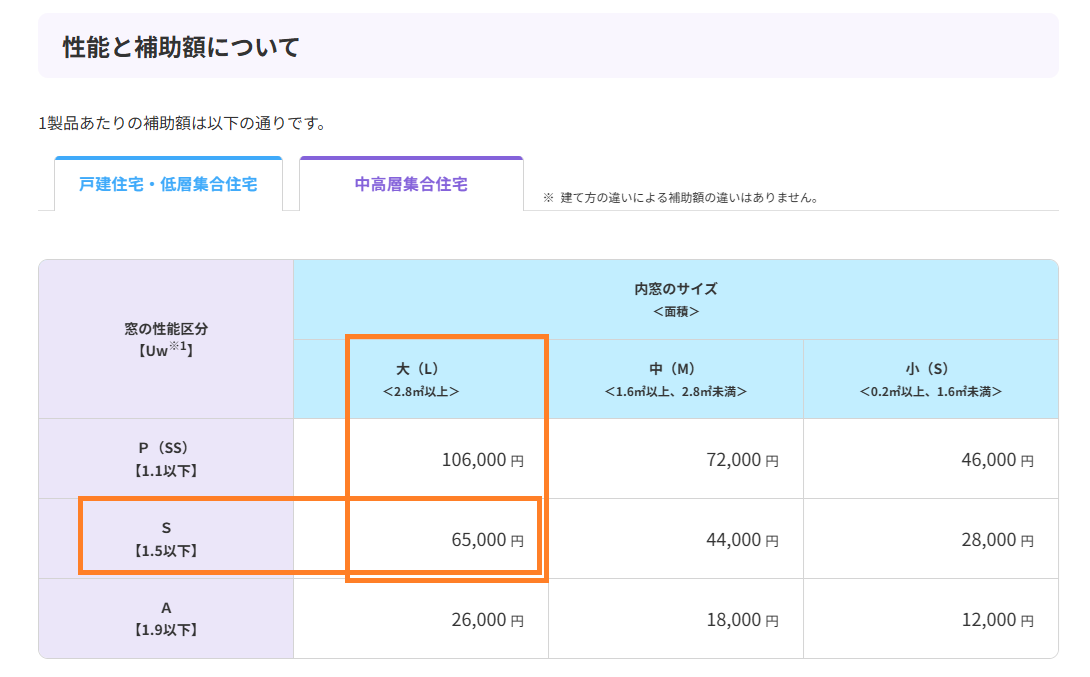The width and height of the screenshot is (1090, 677).
Task: Select the A【1.9以下】row header
Action: (166, 619)
